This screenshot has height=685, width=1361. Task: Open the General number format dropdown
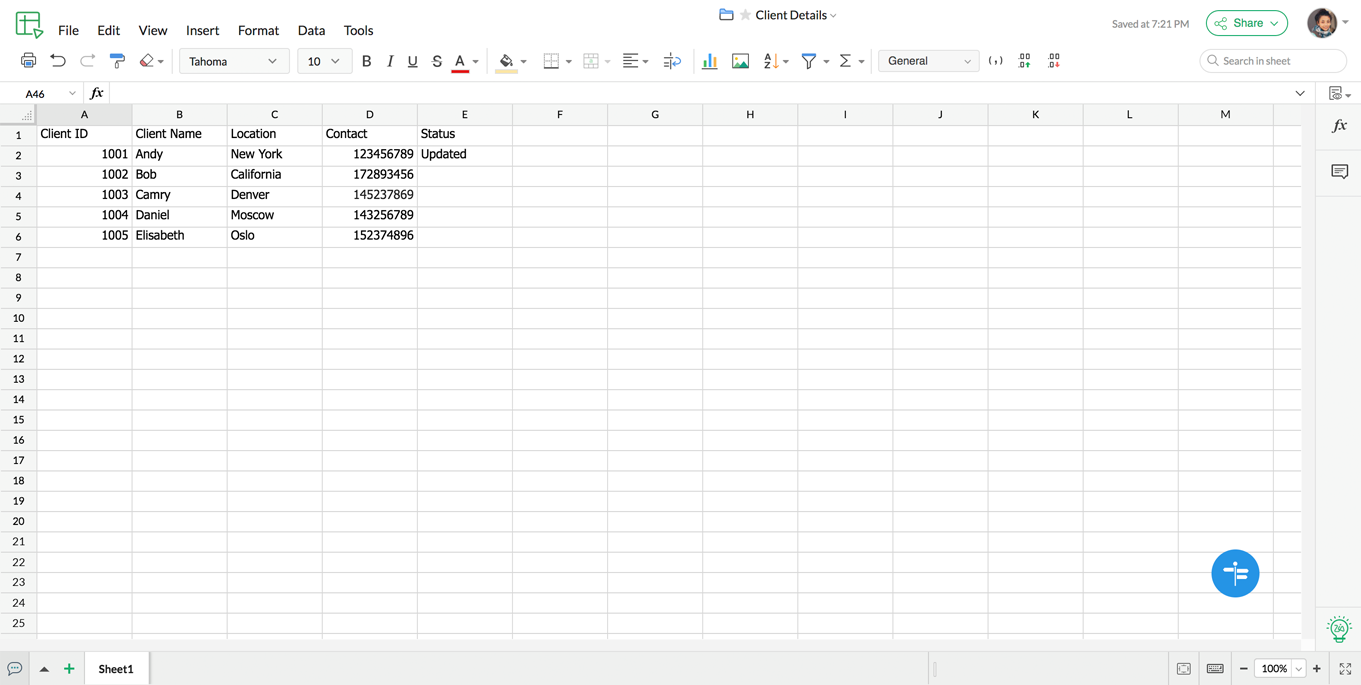pos(928,61)
